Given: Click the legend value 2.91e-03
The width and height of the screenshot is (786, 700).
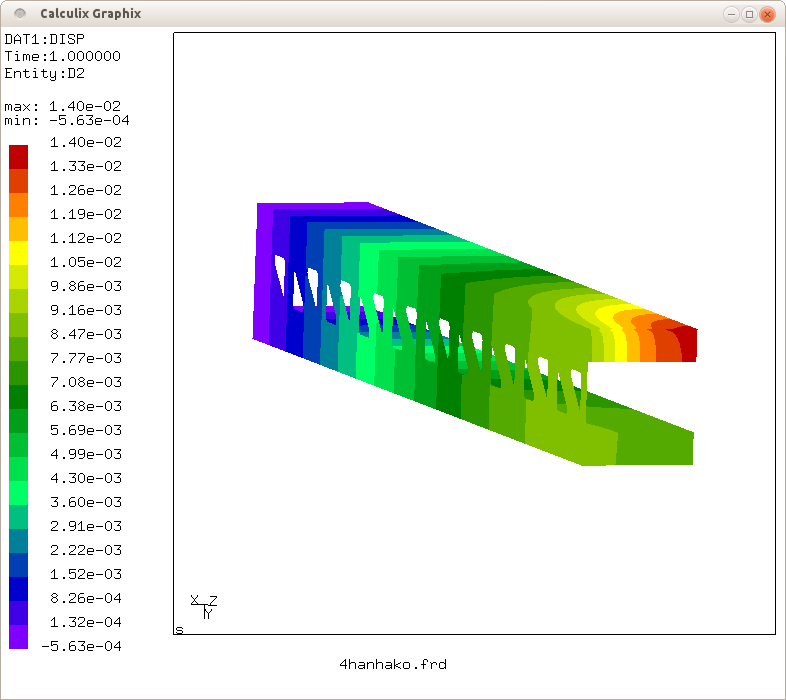Looking at the screenshot, I should tap(86, 527).
